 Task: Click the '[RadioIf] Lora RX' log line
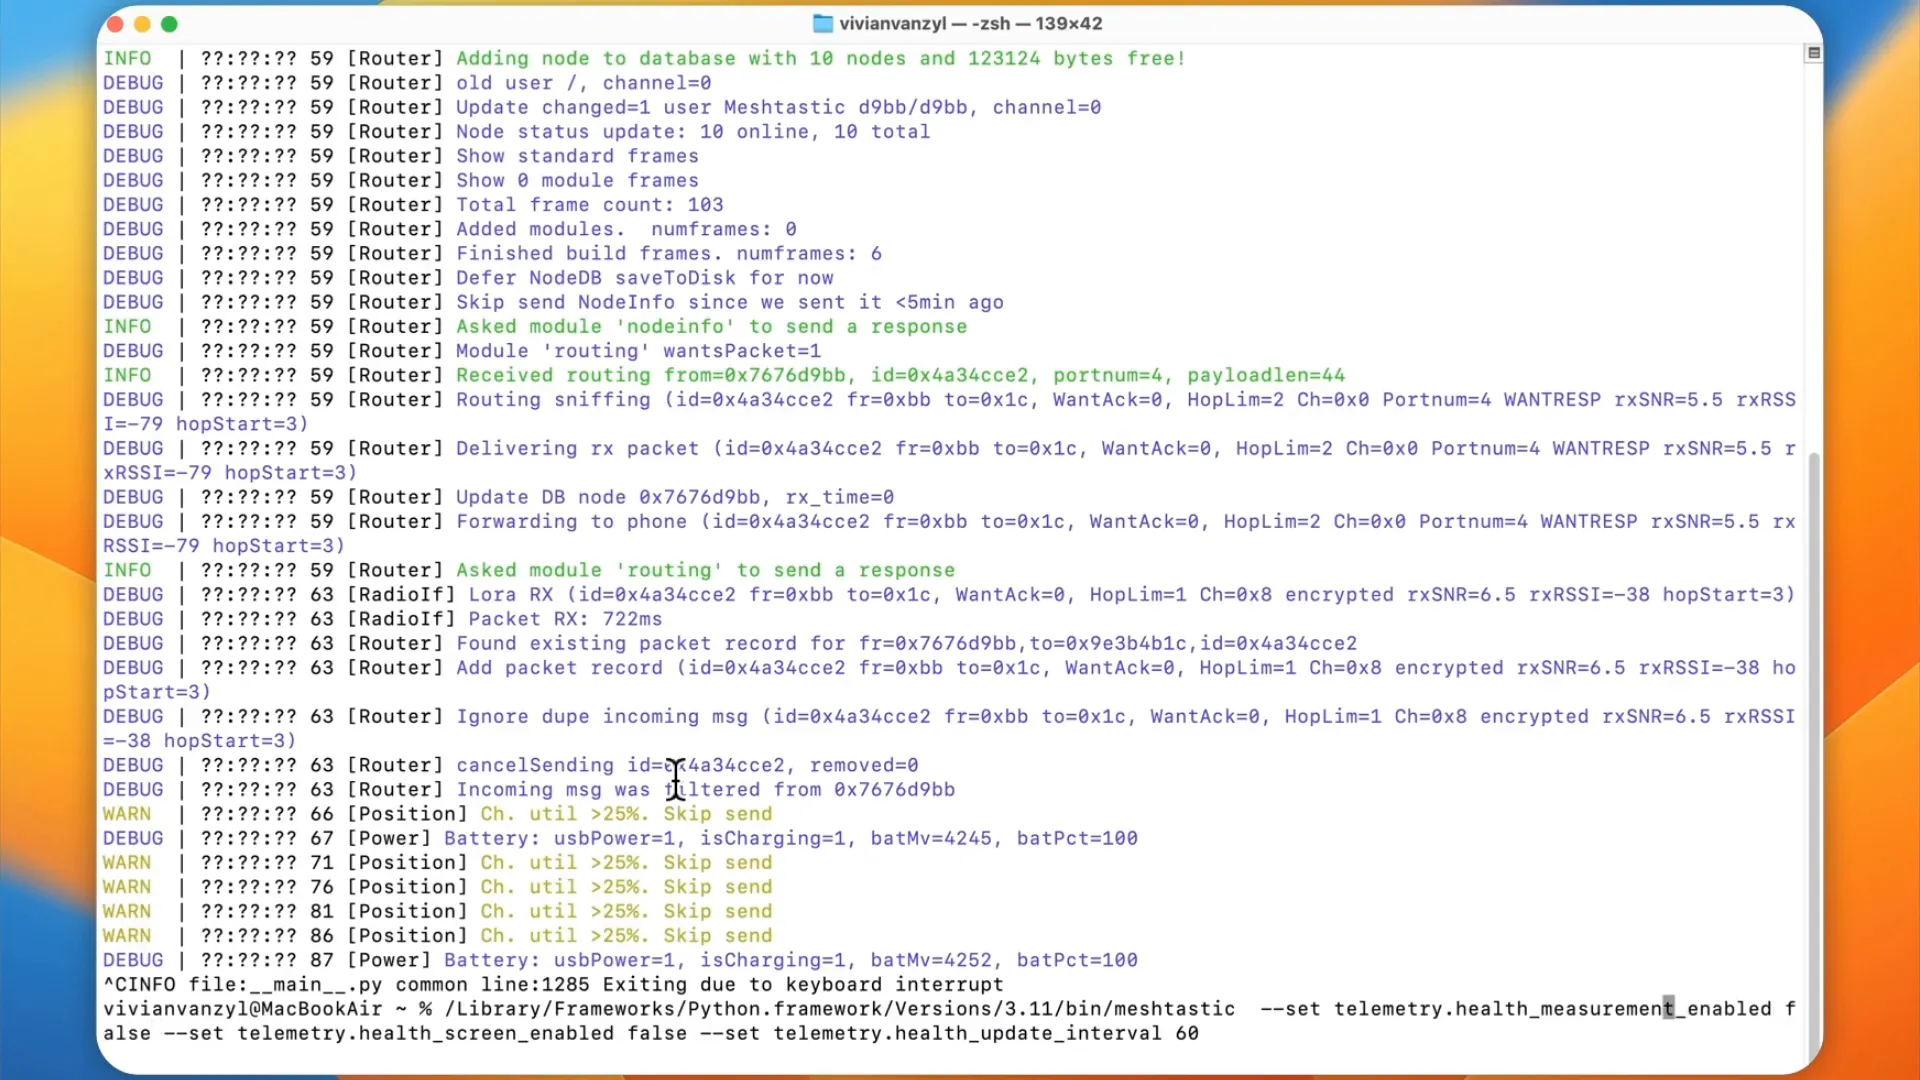pyautogui.click(x=949, y=595)
